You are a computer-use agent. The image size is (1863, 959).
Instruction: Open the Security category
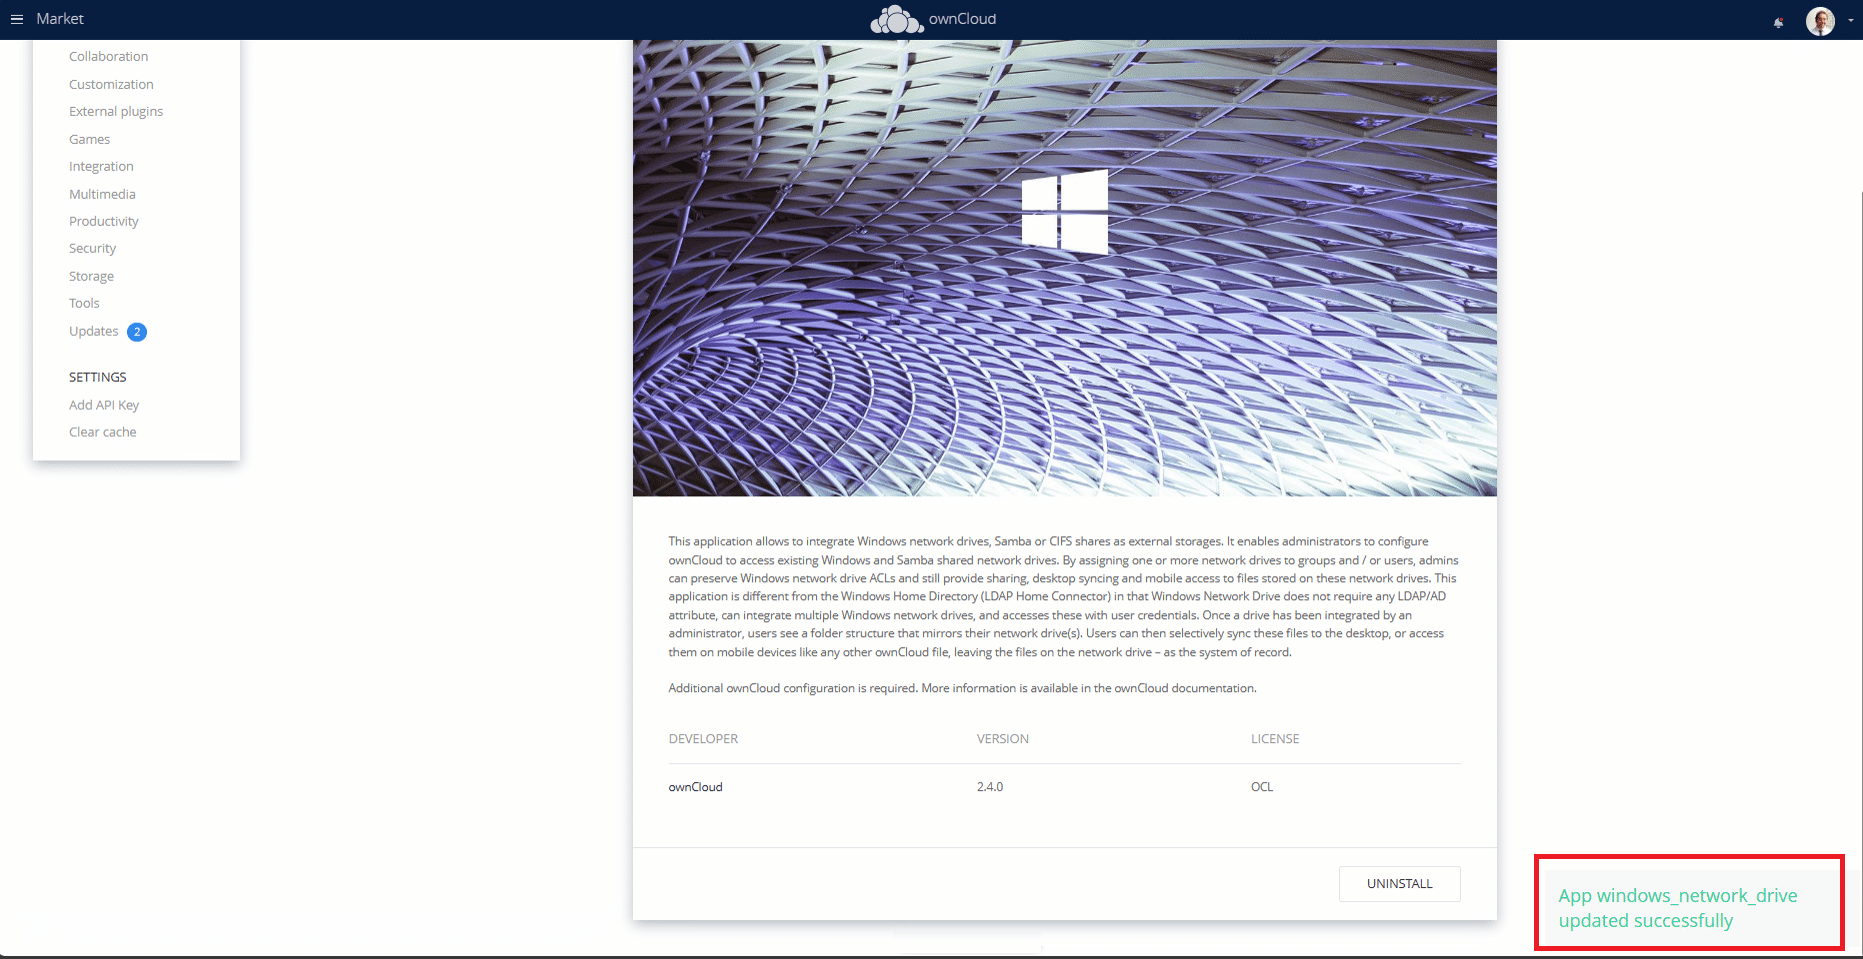(92, 249)
